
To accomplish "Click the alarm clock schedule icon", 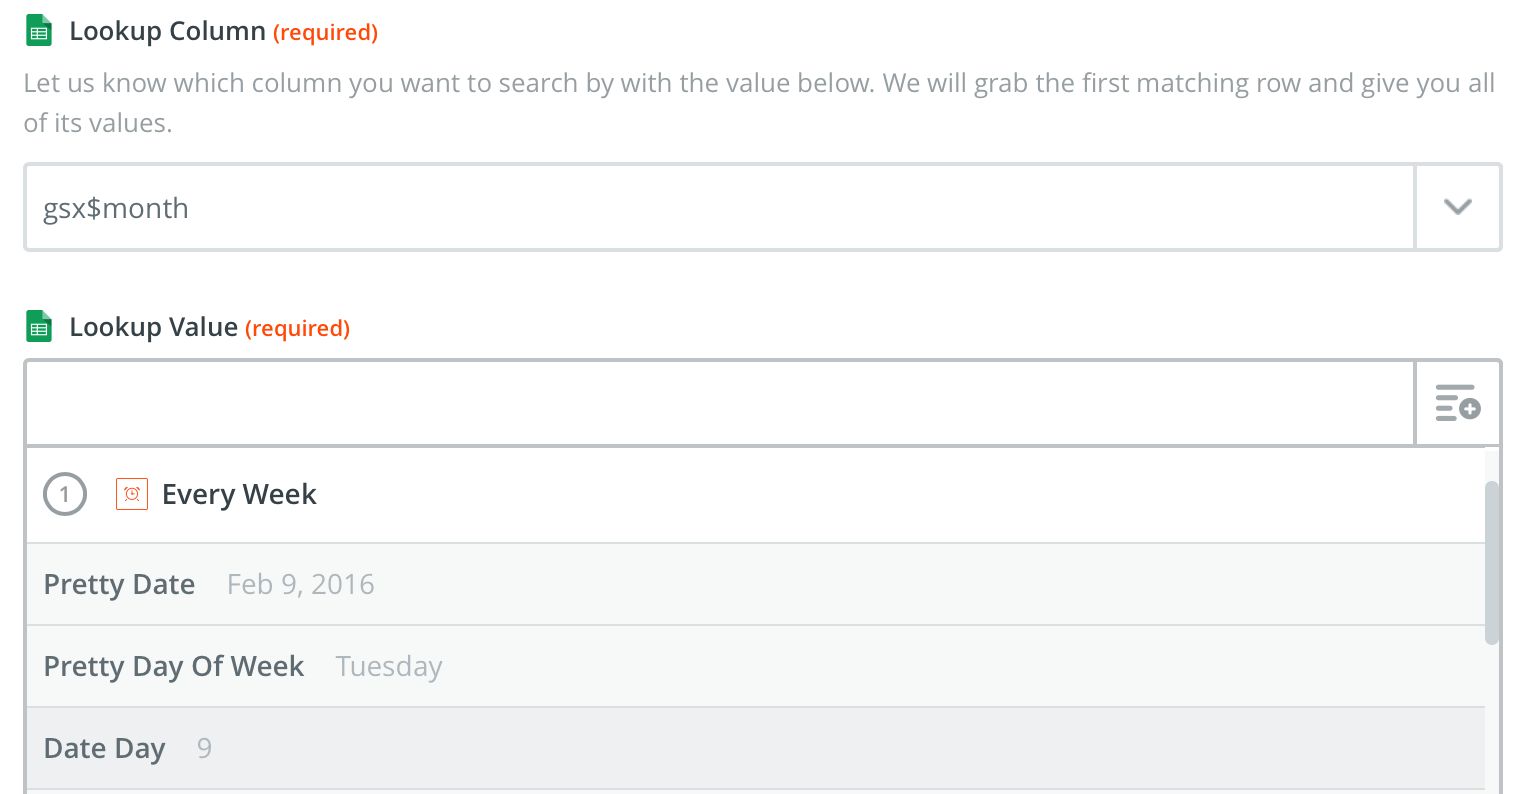I will click(132, 494).
